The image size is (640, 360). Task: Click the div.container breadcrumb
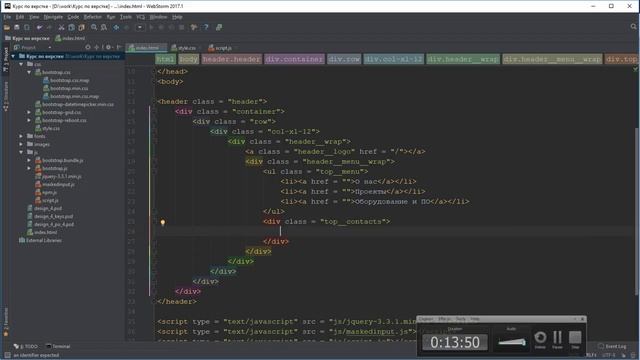[294, 59]
